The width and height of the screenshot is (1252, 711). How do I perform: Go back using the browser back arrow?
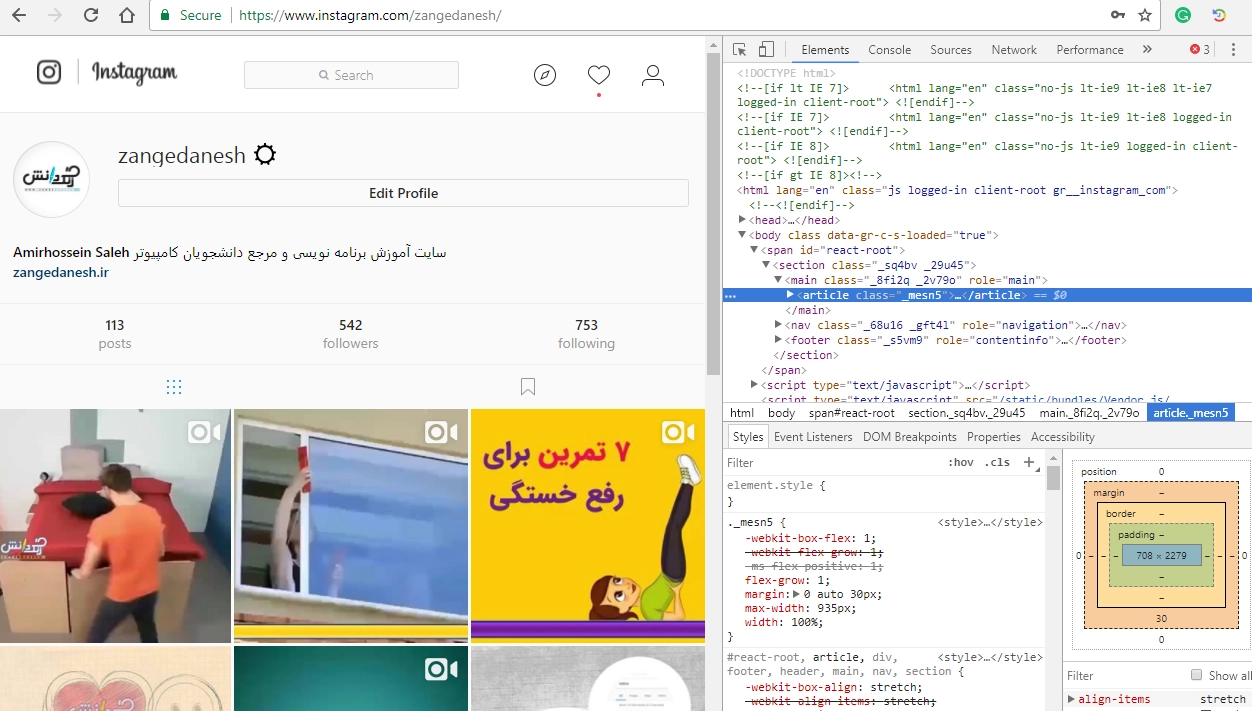click(x=19, y=15)
